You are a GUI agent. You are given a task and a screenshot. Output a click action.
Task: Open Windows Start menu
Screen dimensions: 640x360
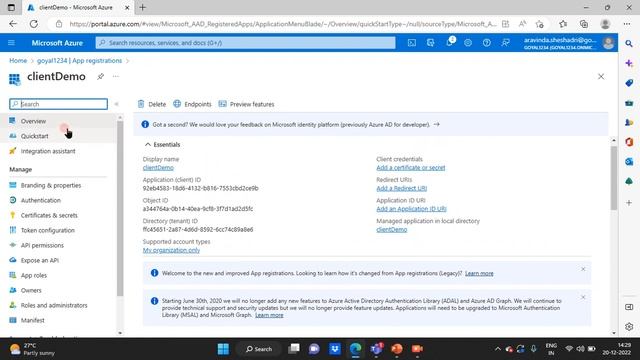[x=223, y=349]
